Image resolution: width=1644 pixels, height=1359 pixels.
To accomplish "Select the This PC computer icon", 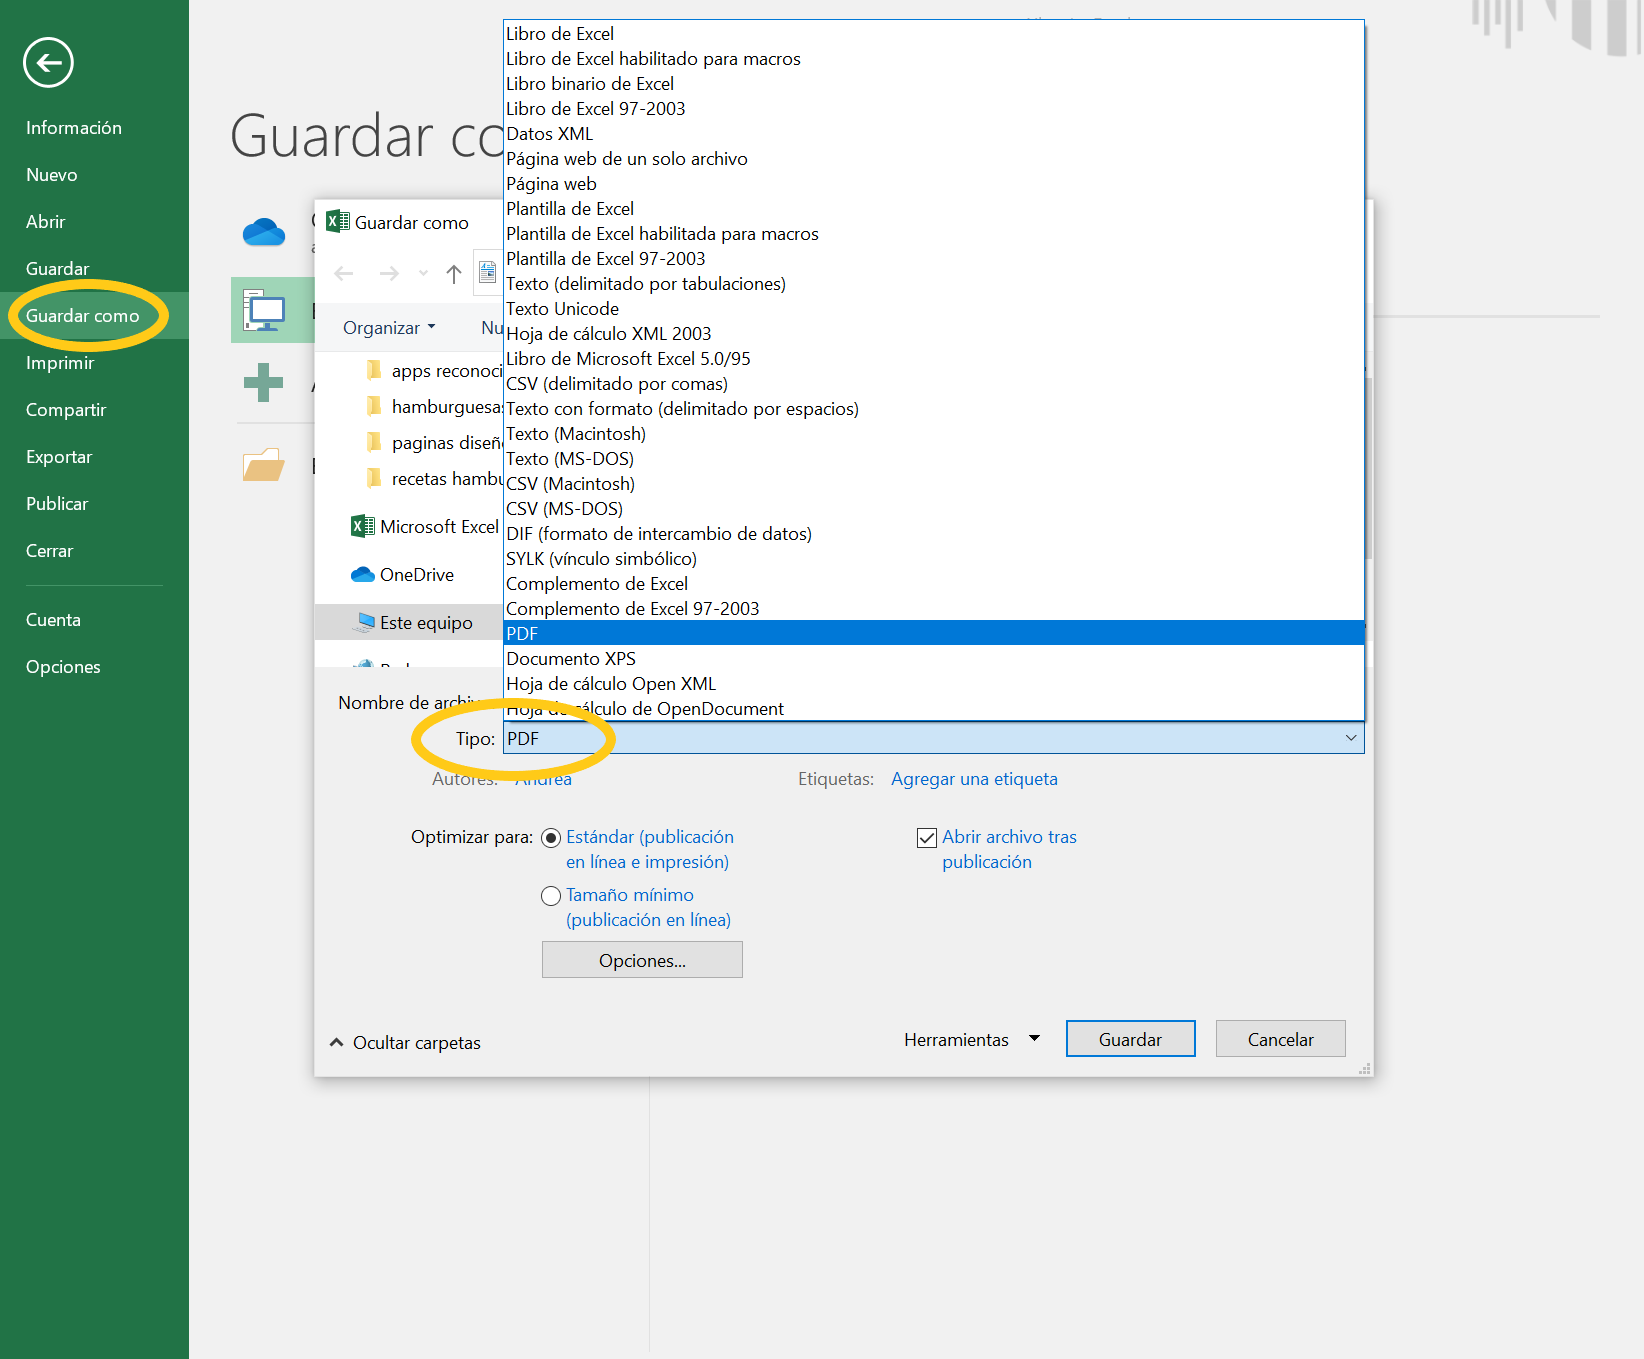I will point(264,311).
